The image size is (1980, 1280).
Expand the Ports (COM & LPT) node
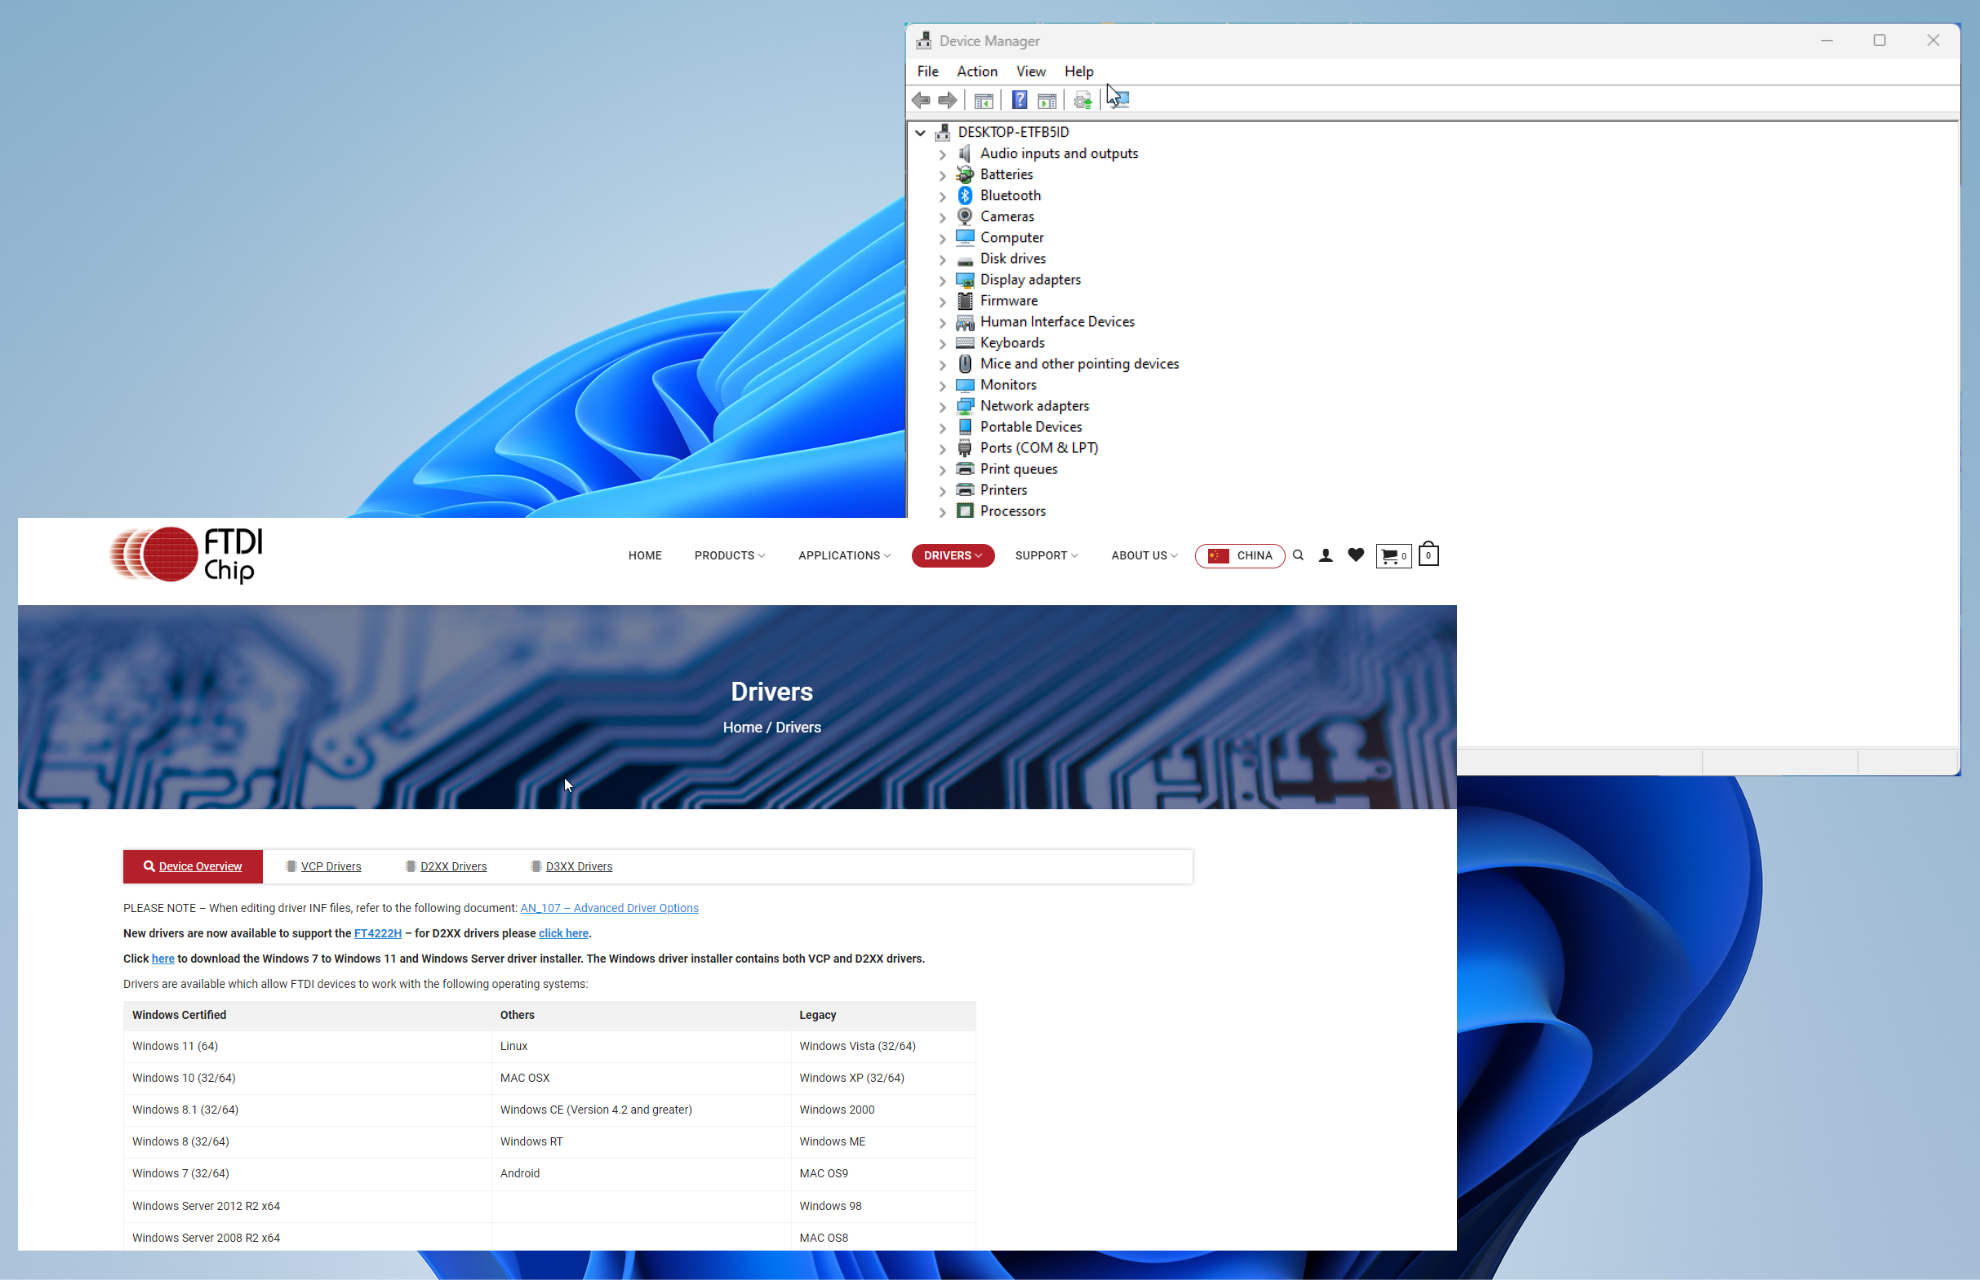(x=942, y=449)
